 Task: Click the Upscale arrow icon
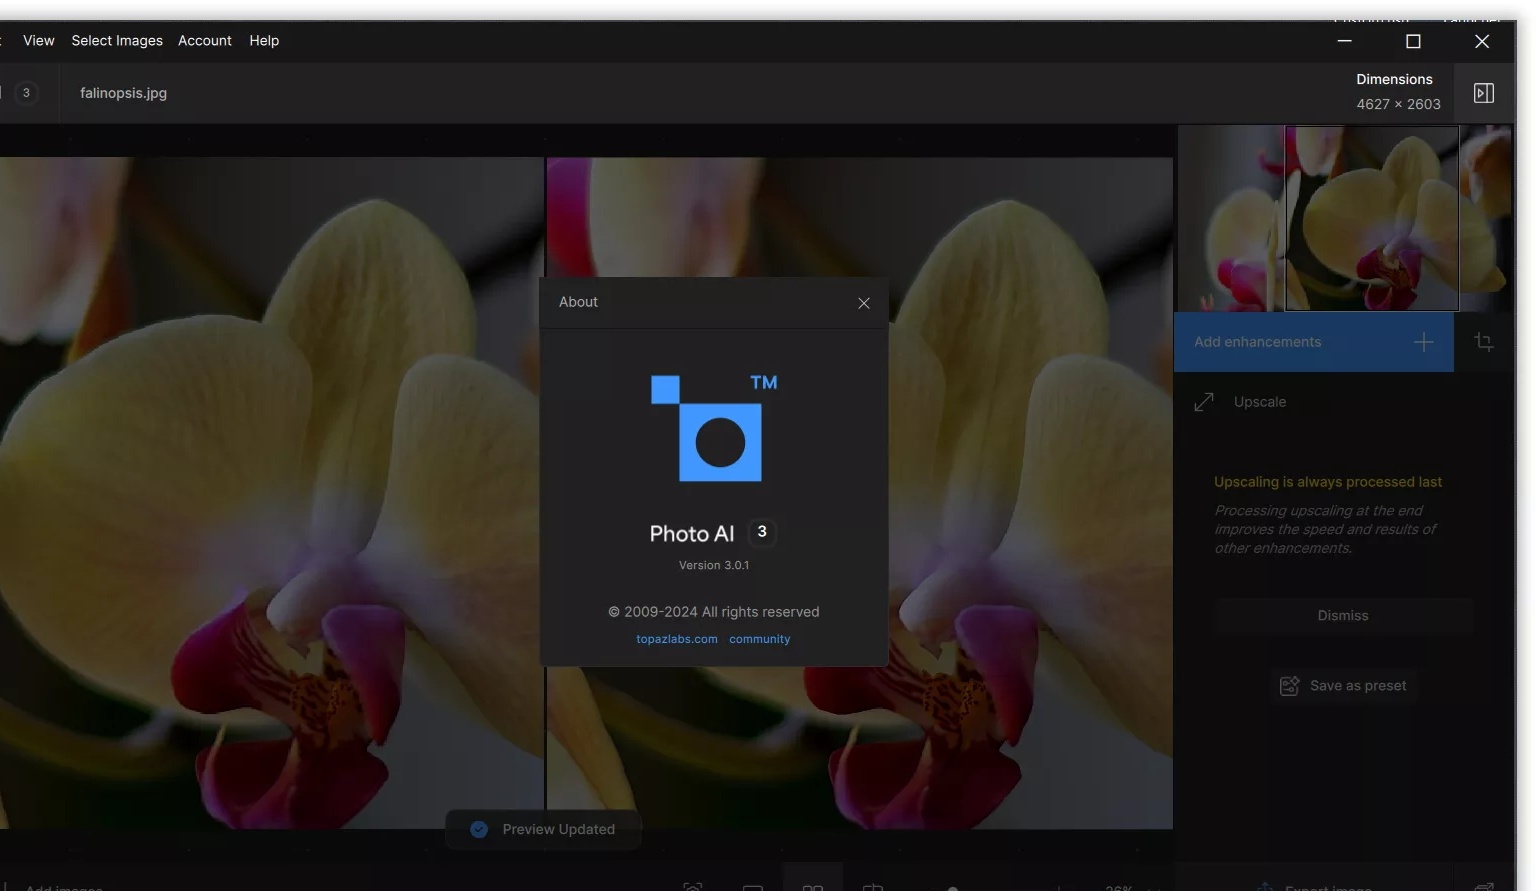pos(1204,402)
